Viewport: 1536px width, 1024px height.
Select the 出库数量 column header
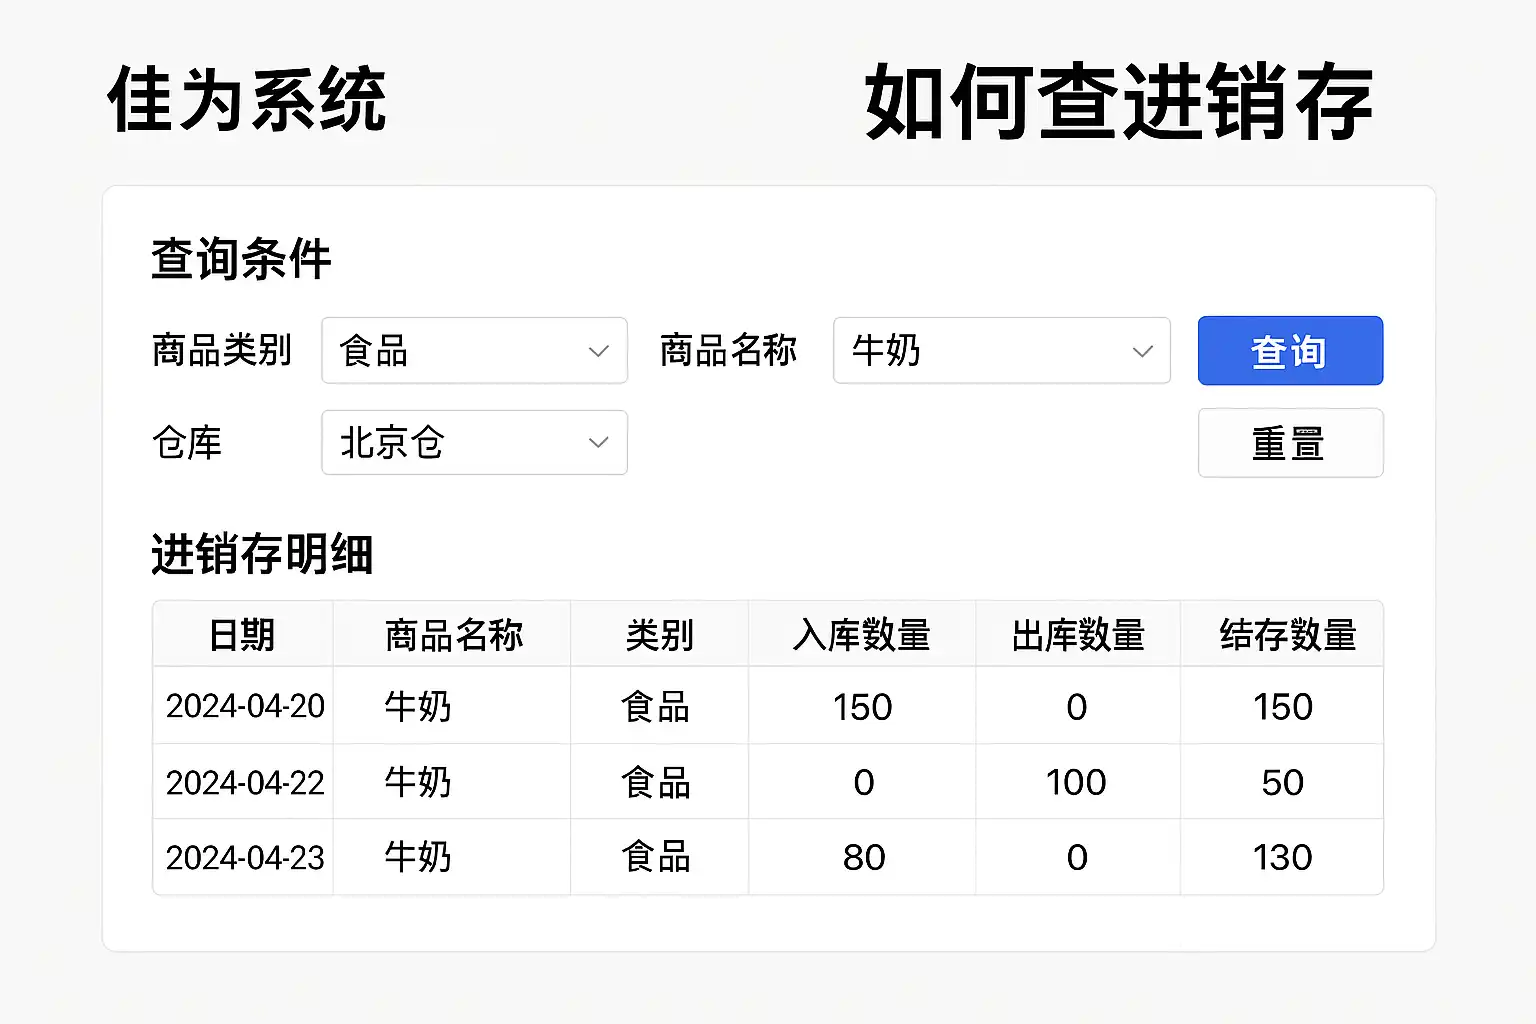[x=1078, y=635]
